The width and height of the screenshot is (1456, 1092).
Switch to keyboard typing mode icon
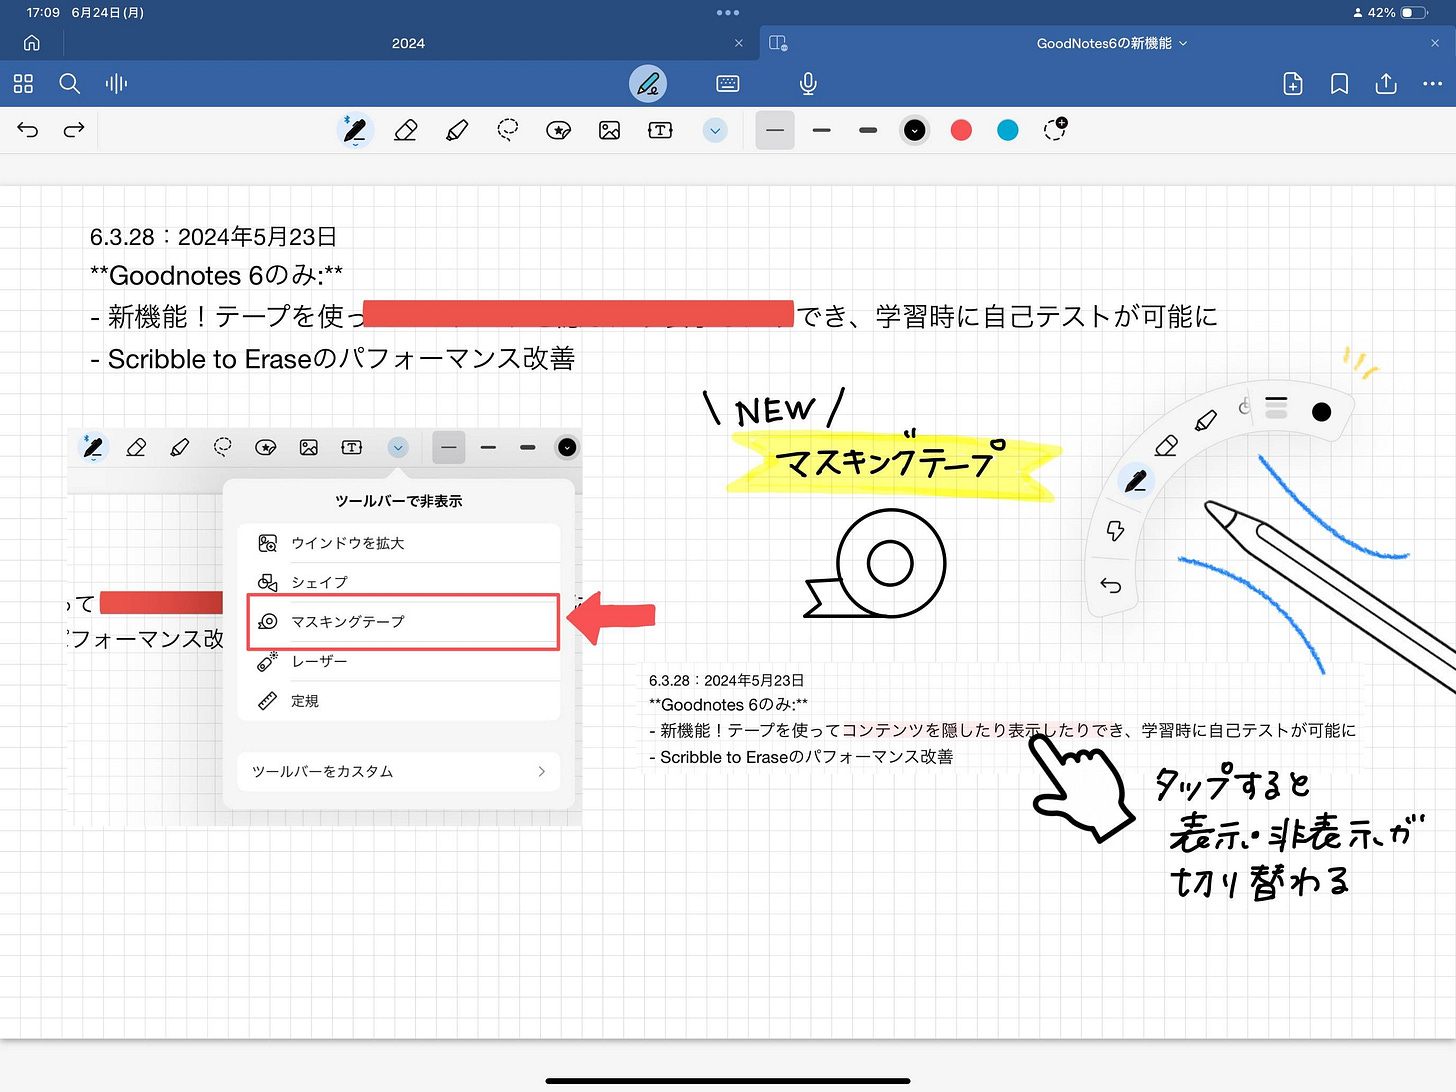[728, 84]
